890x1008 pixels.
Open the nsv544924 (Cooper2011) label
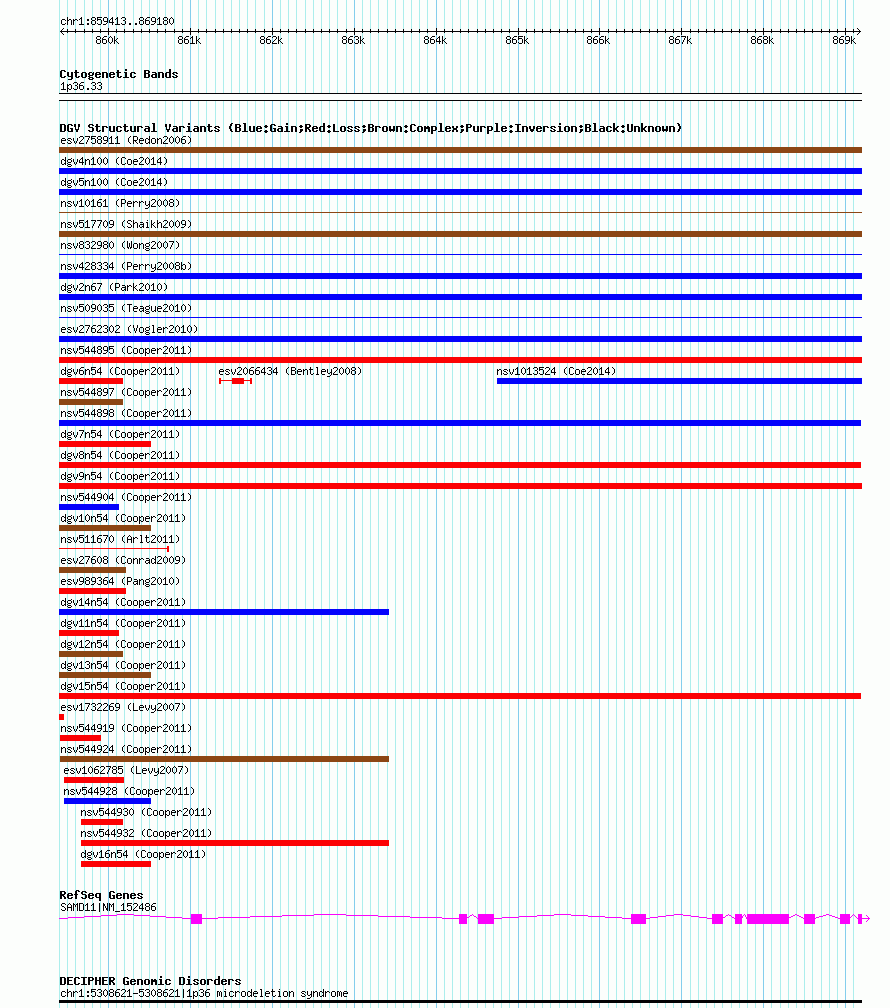(x=126, y=750)
